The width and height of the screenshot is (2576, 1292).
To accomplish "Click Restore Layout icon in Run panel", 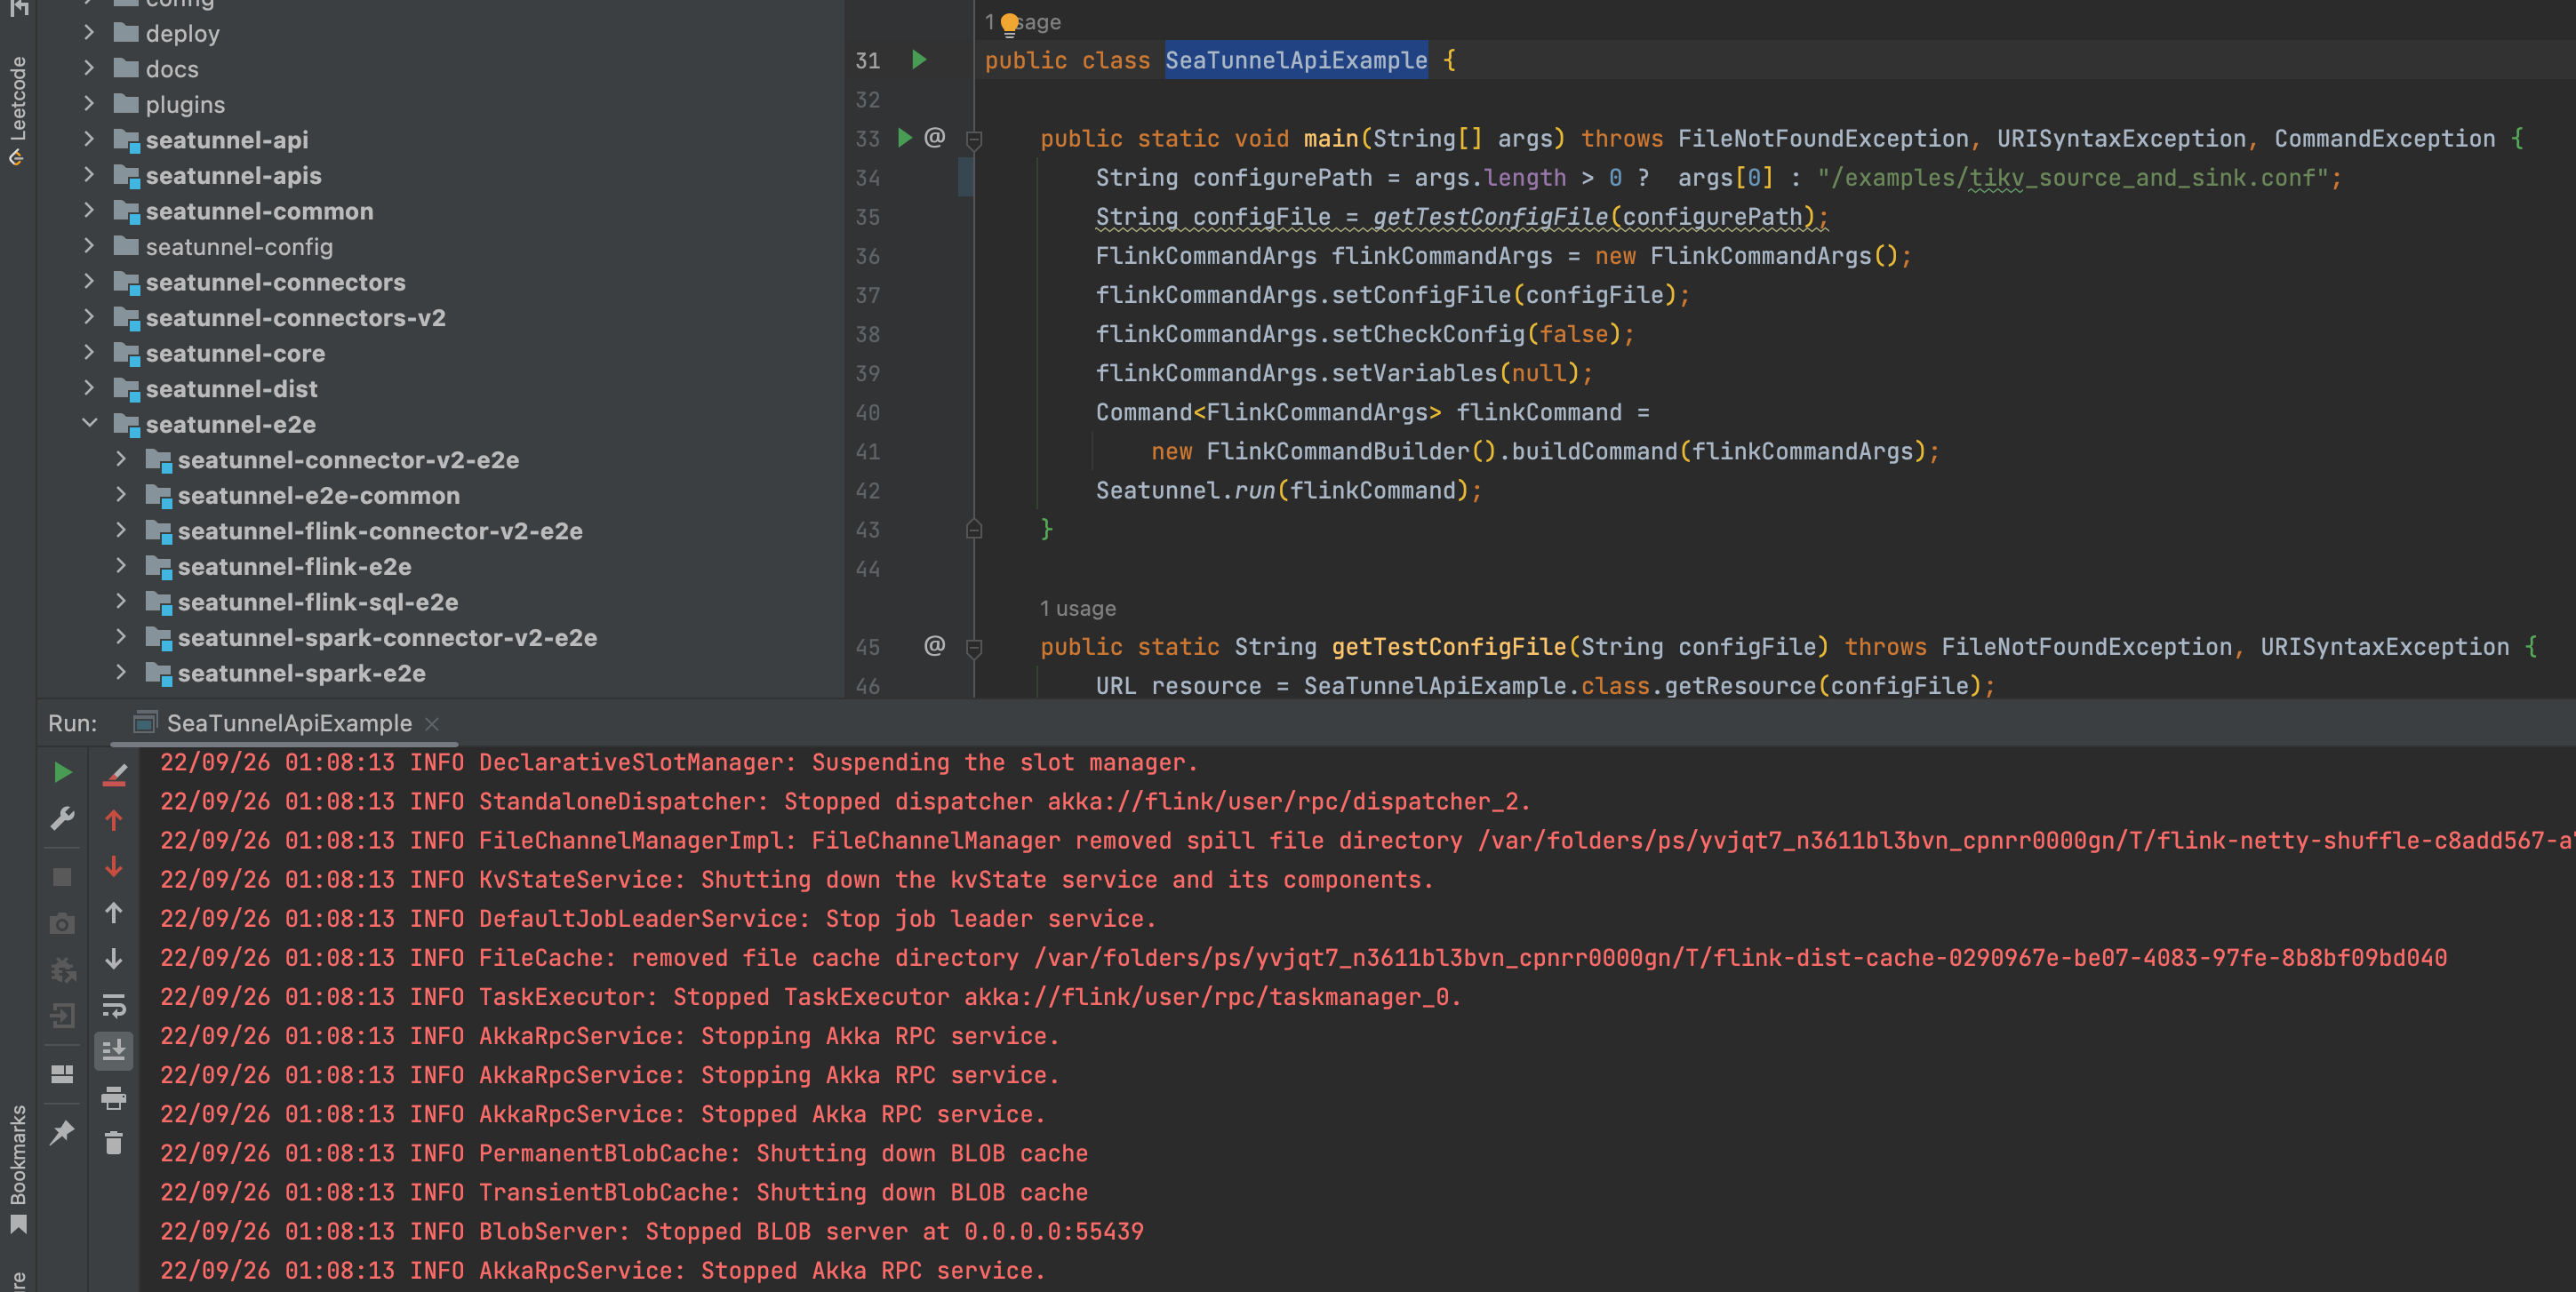I will coord(62,1073).
